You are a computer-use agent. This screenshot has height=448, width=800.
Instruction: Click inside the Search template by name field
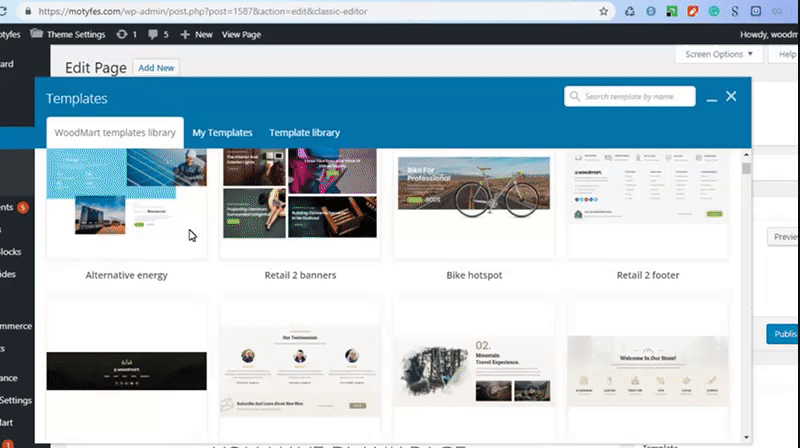click(x=630, y=96)
